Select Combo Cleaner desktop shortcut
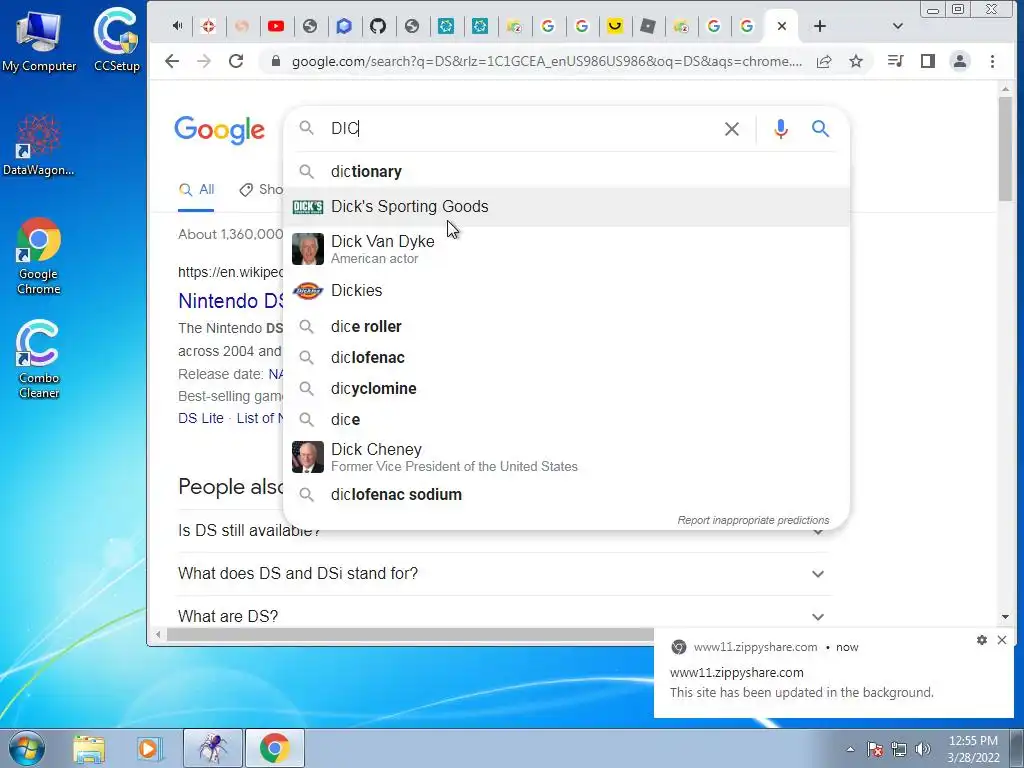 pyautogui.click(x=39, y=359)
